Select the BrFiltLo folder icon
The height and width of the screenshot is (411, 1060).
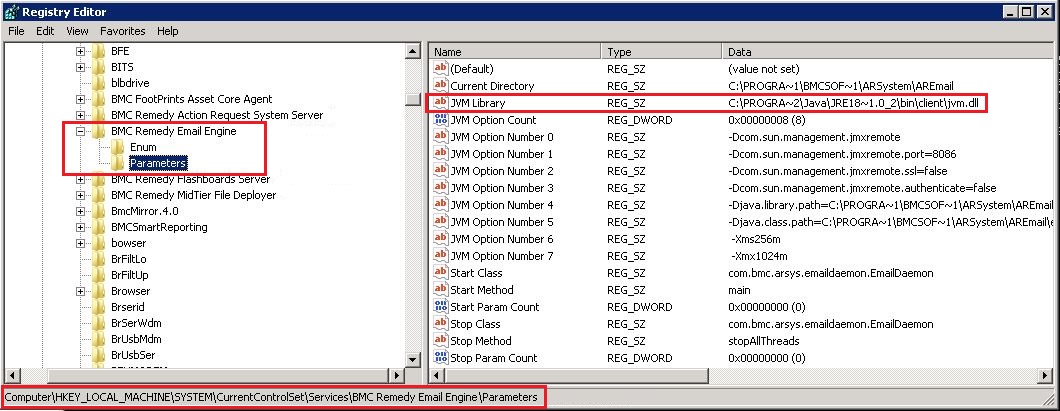click(99, 260)
